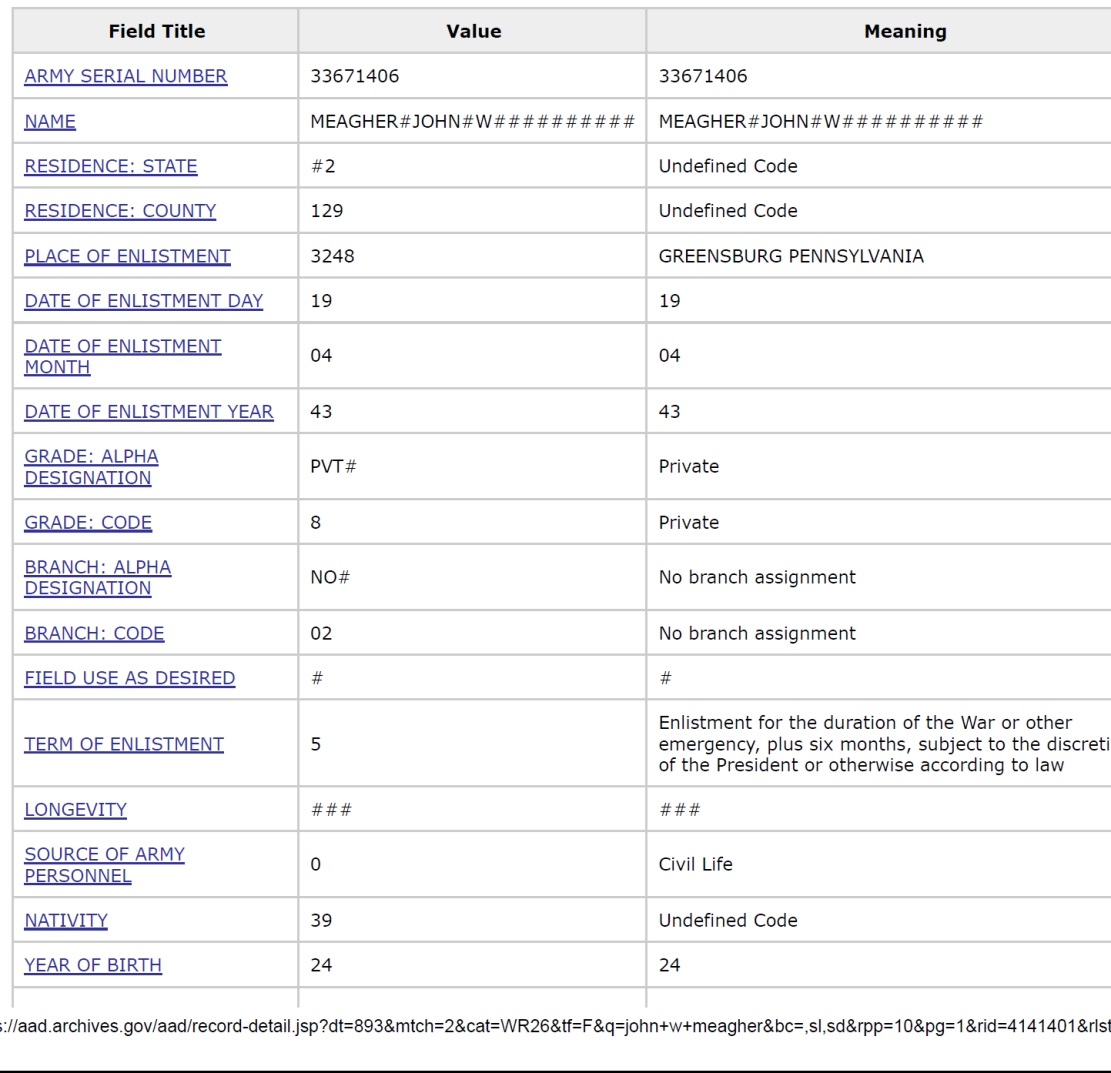
Task: Follow the BRANCH: CODE link
Action: click(94, 633)
